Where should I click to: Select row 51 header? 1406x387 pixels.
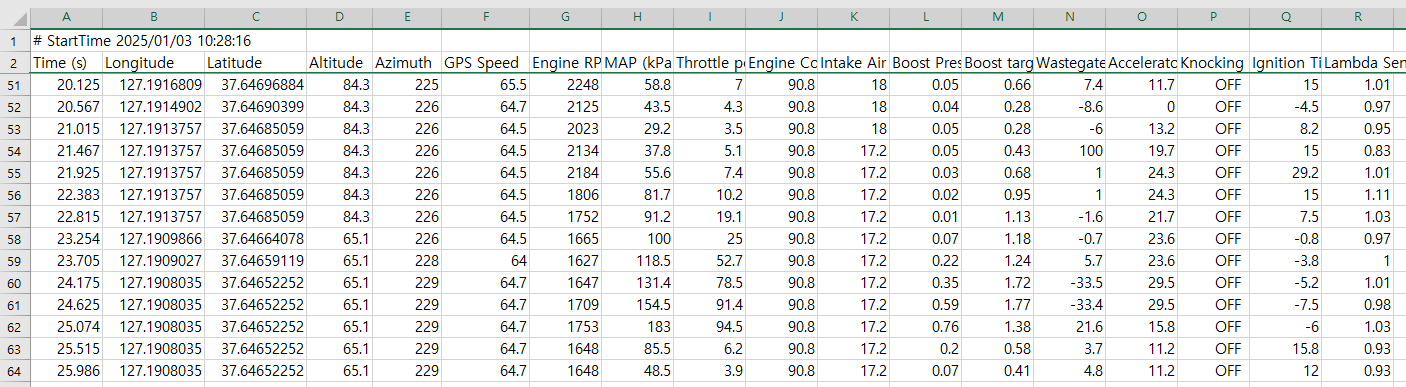tap(14, 85)
